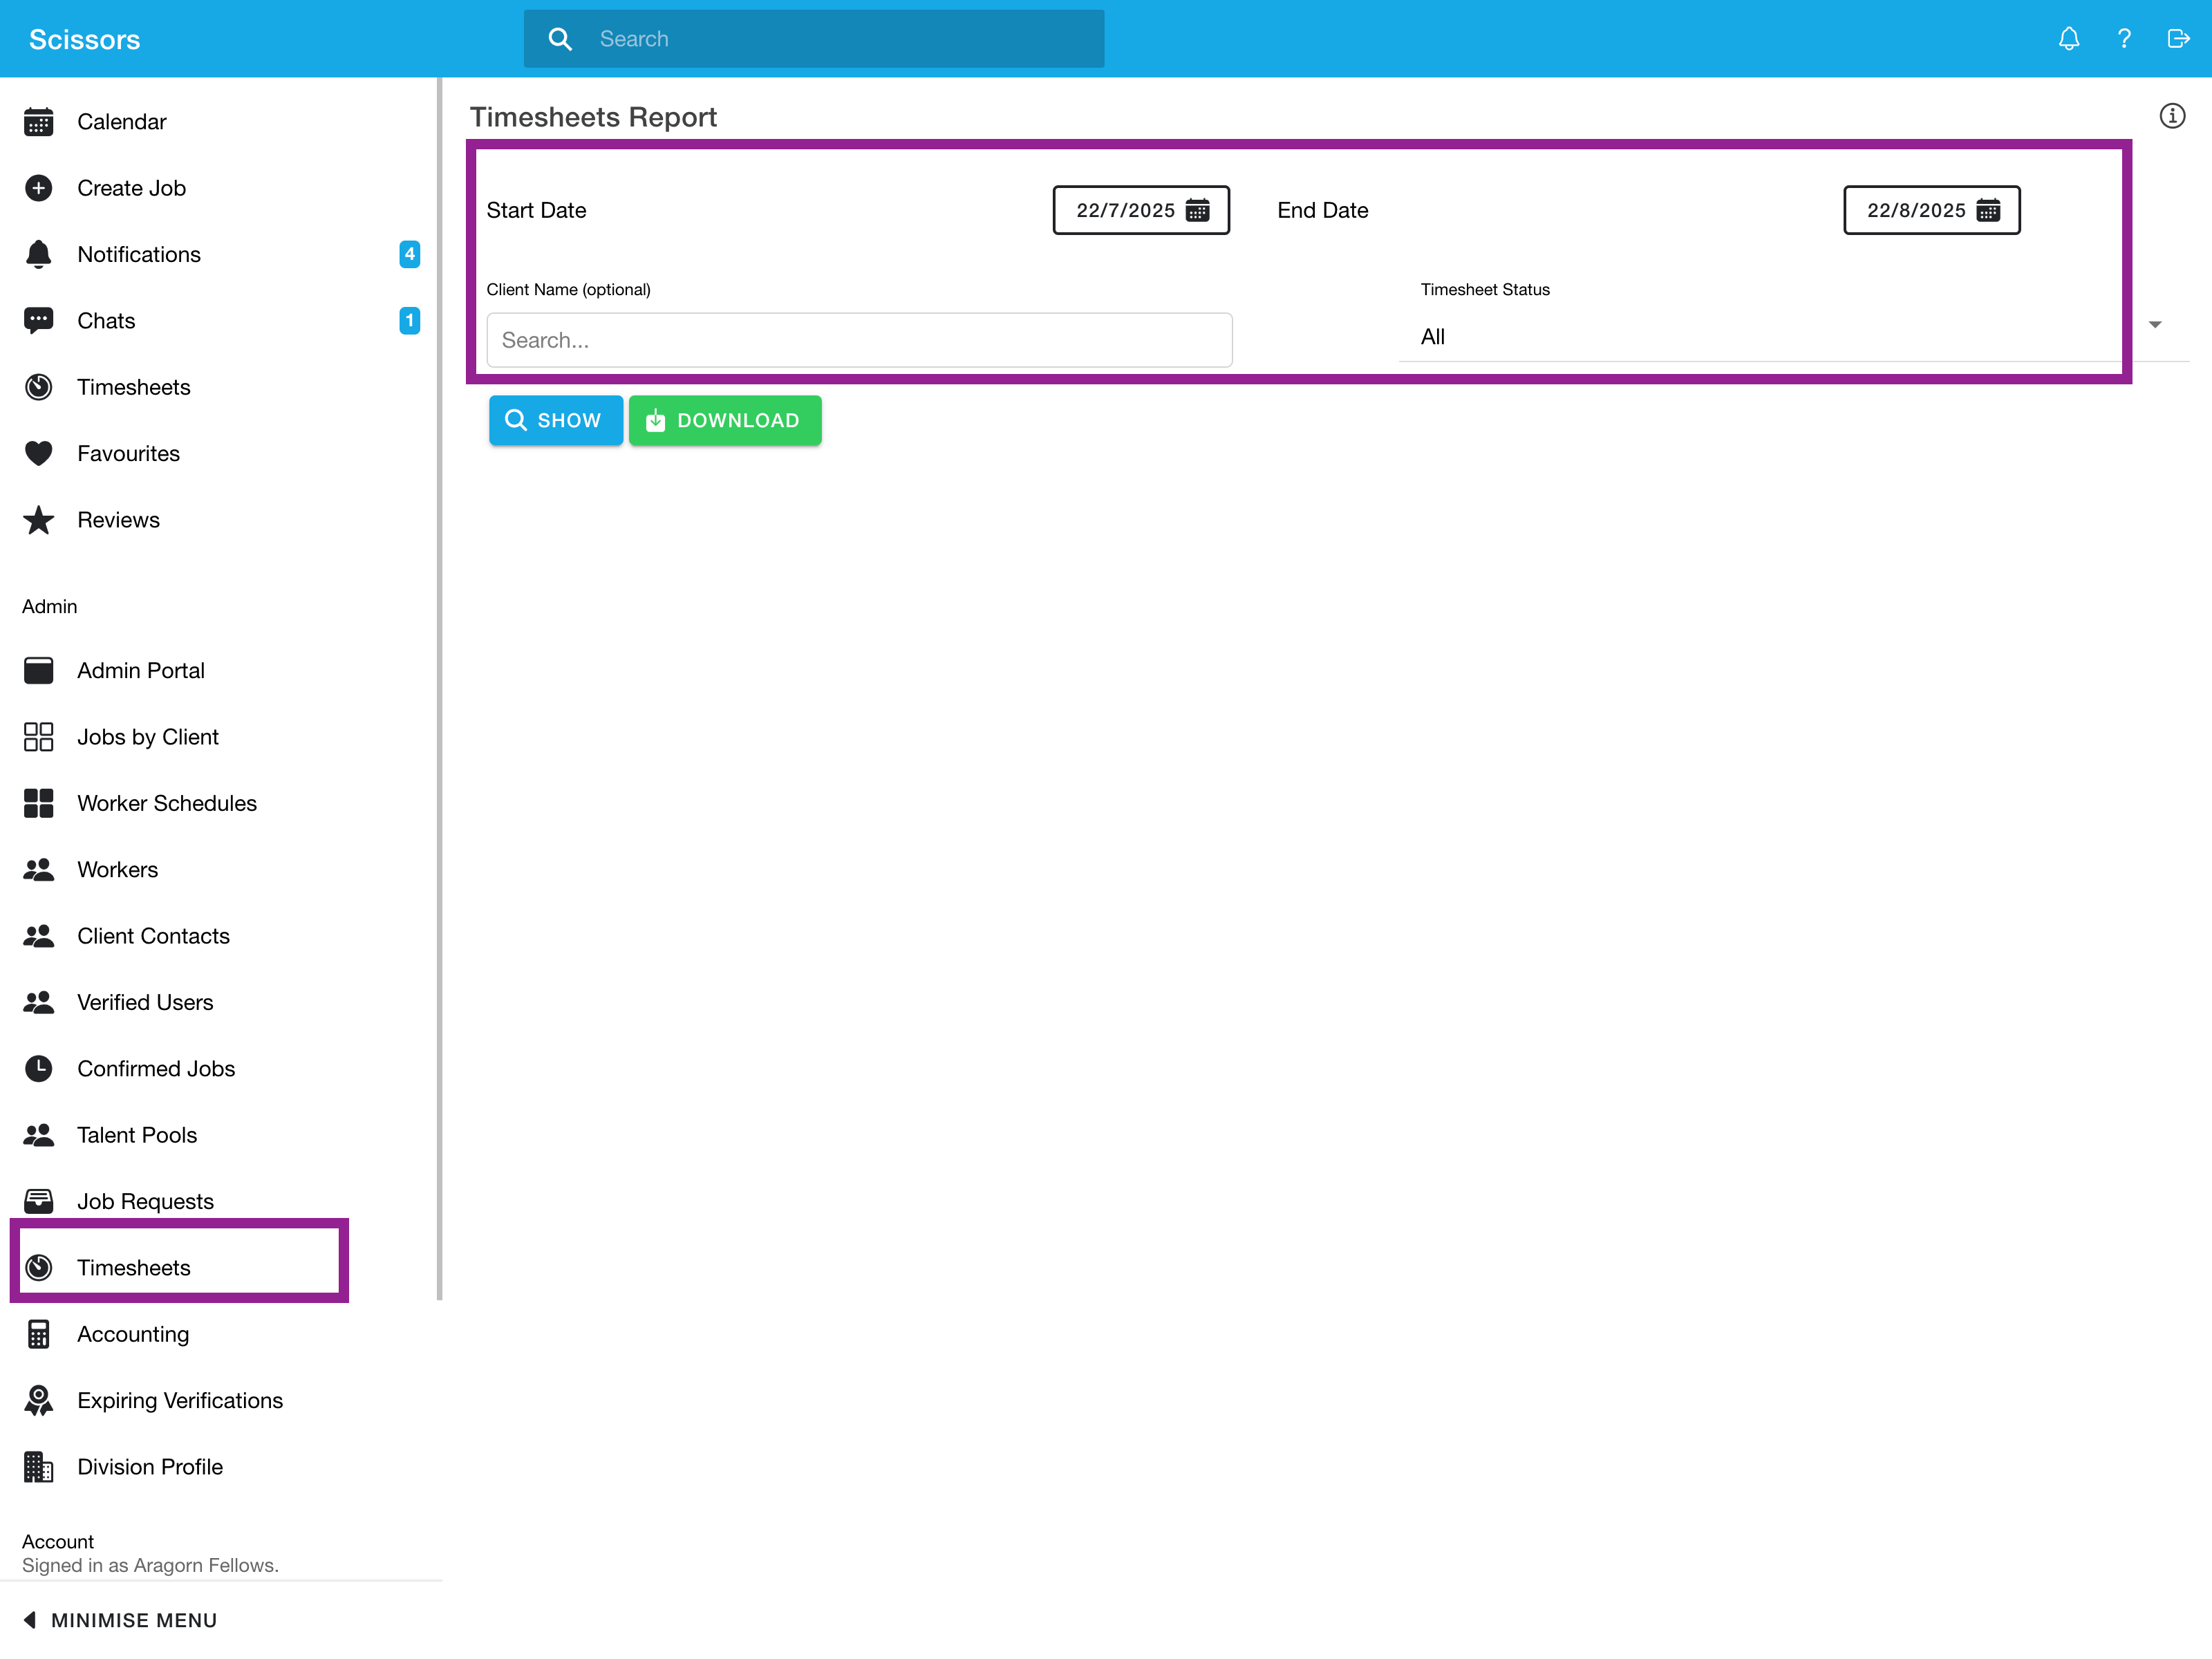Click the notification bell icon in header
Viewport: 2212px width, 1659px height.
point(2069,39)
